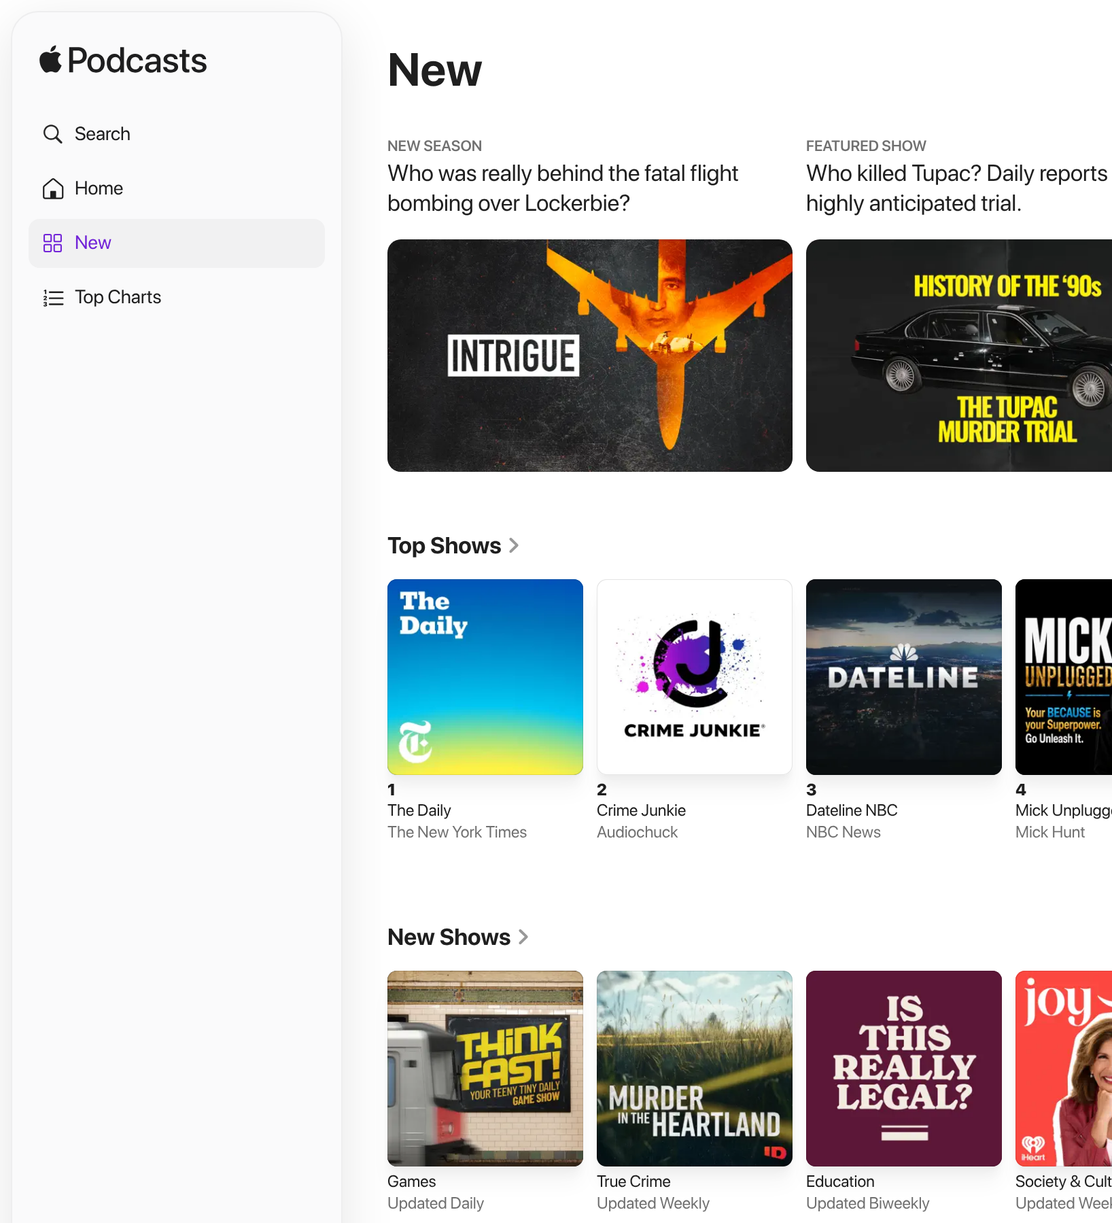
Task: Click the Lockerbie bombing headline text
Action: [x=563, y=188]
